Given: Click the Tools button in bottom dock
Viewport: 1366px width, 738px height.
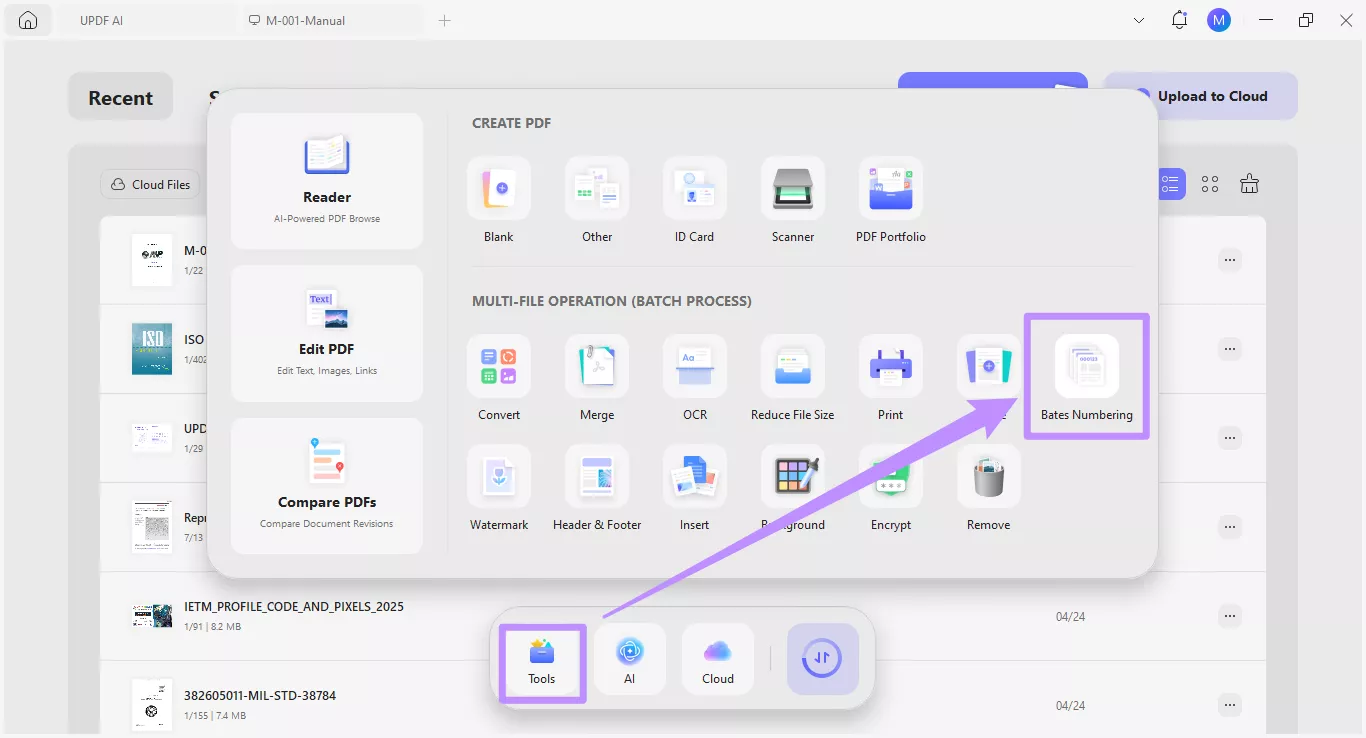Looking at the screenshot, I should point(542,660).
